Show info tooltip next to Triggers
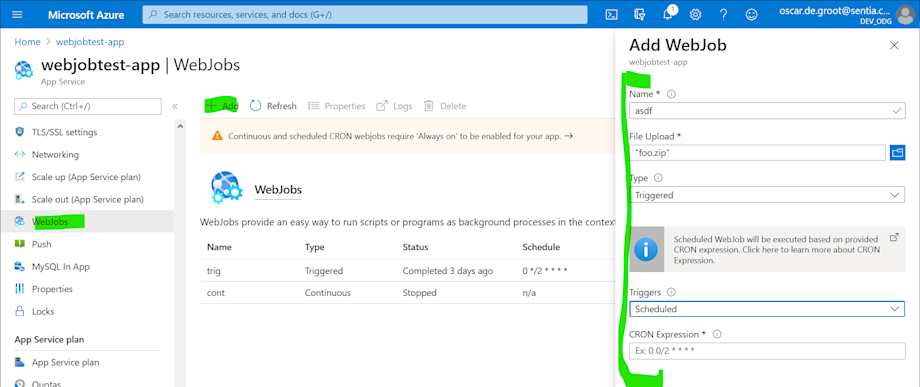The height and width of the screenshot is (387, 920). click(672, 292)
